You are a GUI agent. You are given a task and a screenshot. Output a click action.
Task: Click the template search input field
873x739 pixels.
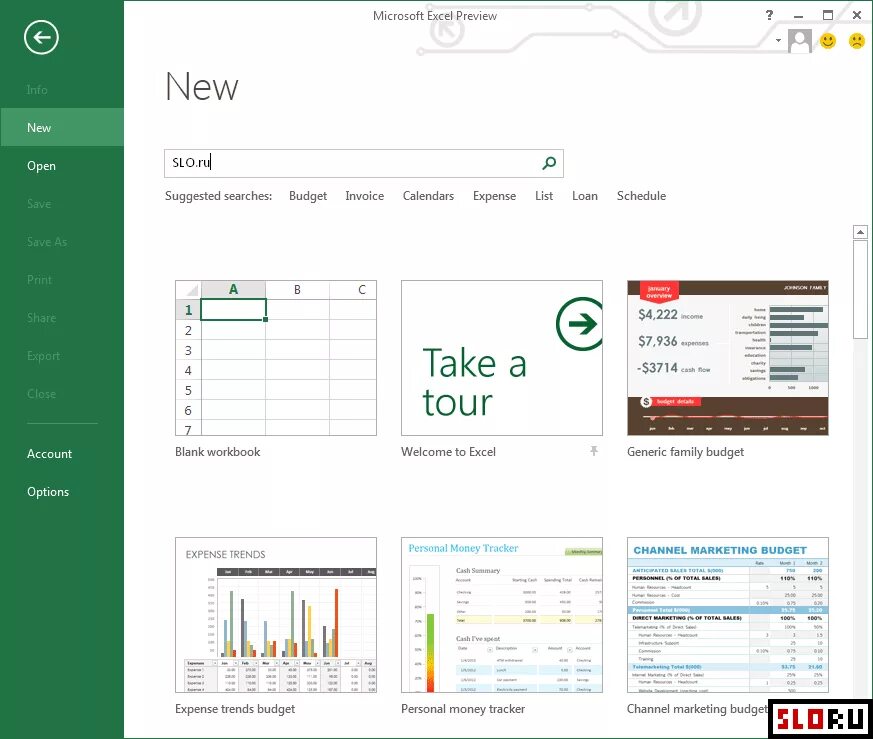364,163
